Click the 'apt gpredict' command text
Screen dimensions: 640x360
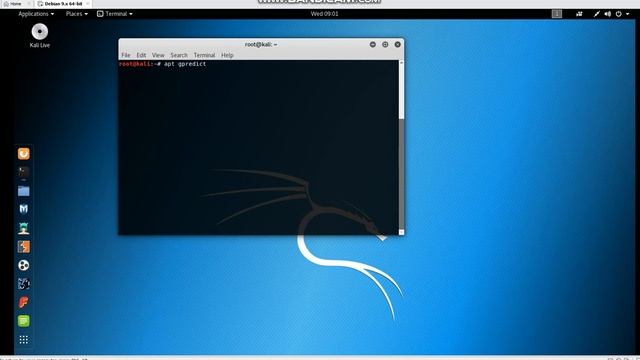coord(185,64)
